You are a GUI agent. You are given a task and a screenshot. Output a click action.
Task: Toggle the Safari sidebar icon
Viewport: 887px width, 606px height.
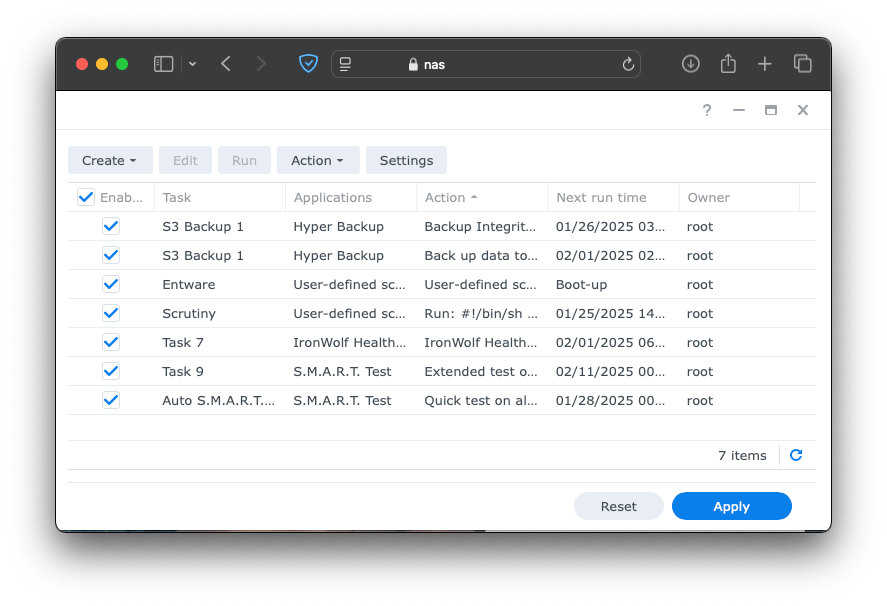tap(163, 64)
